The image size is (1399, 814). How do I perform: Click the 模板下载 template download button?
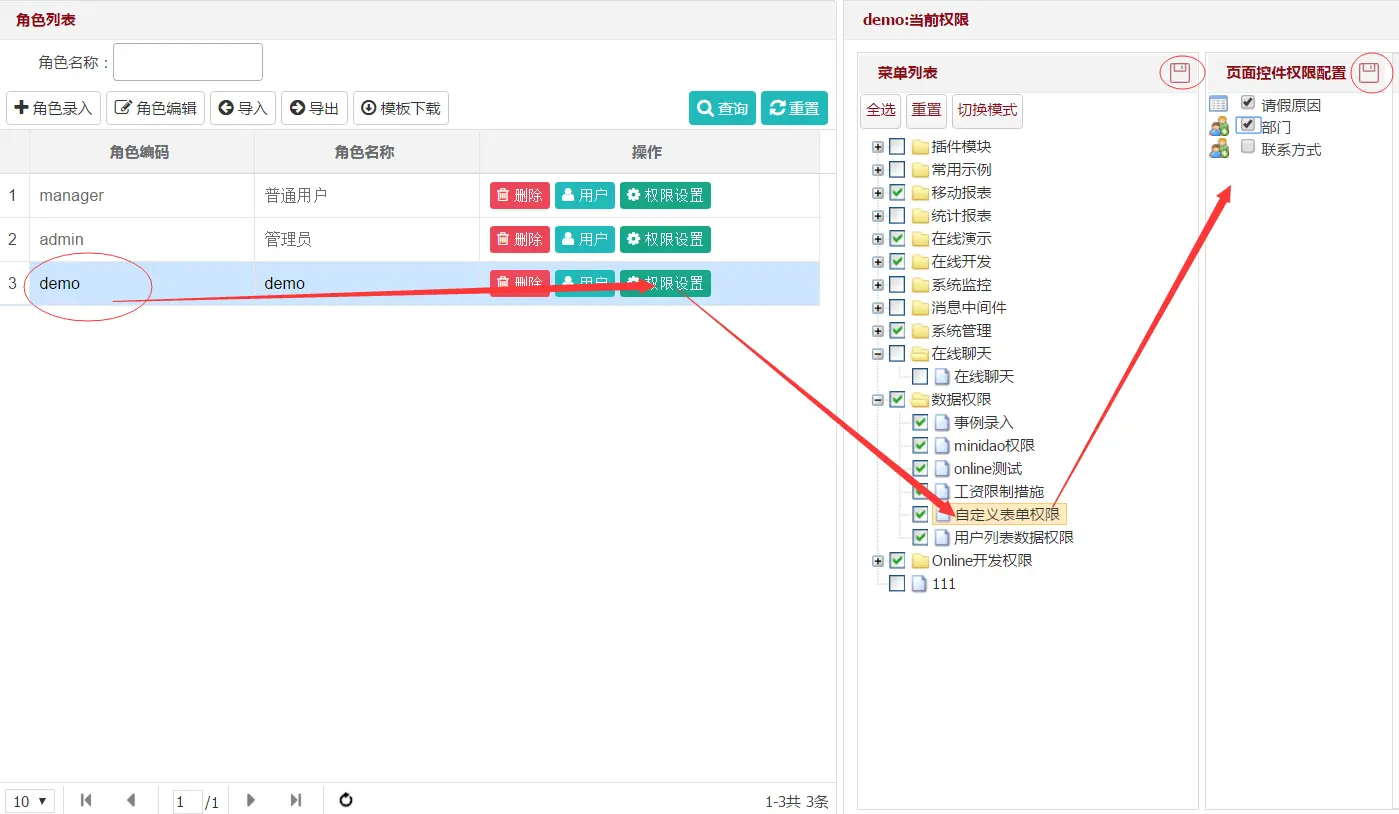pos(401,108)
